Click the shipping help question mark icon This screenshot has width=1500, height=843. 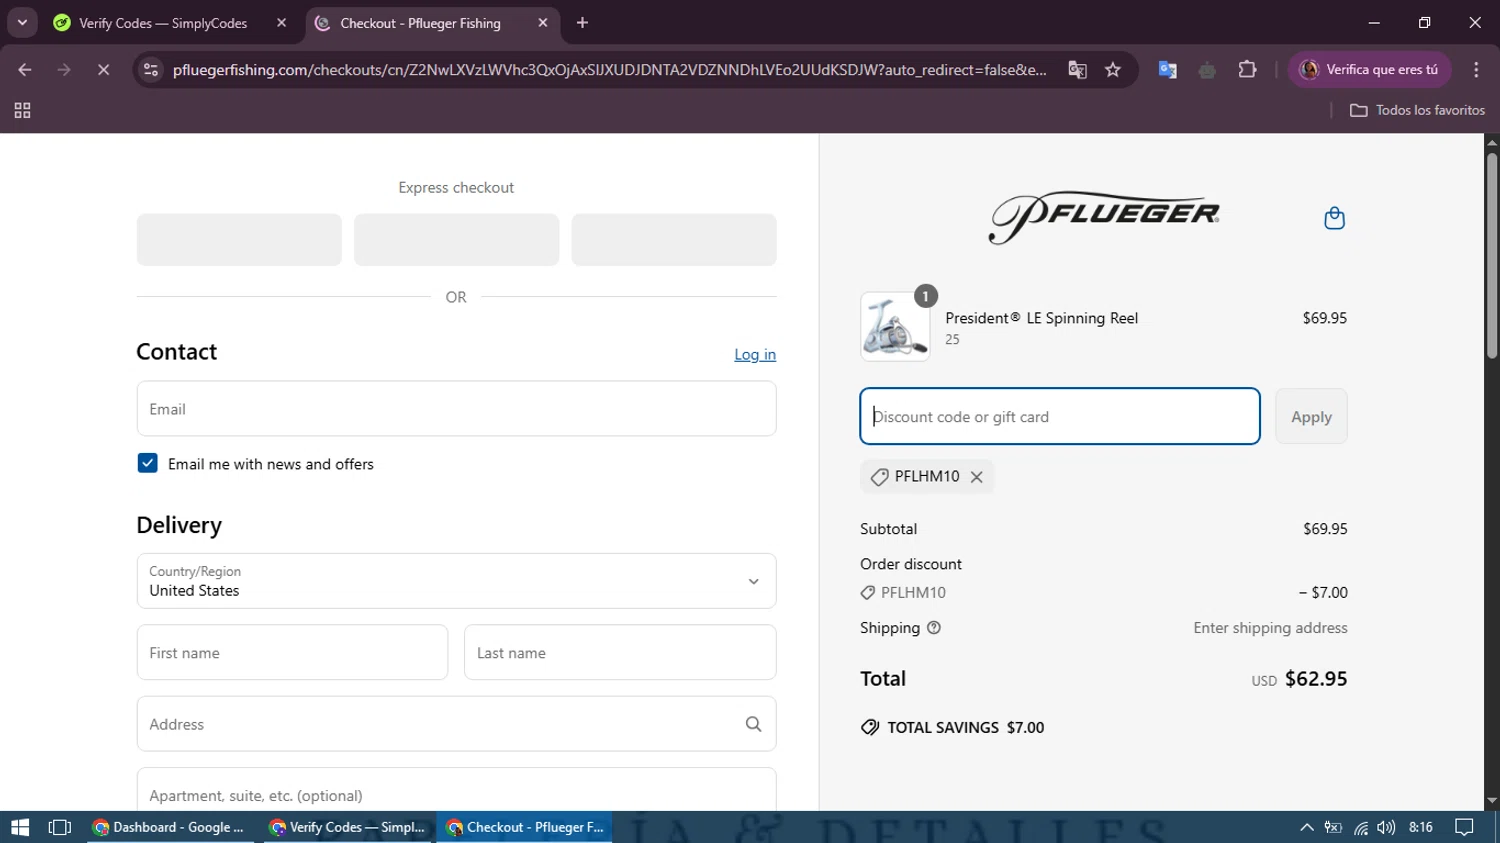pos(934,628)
